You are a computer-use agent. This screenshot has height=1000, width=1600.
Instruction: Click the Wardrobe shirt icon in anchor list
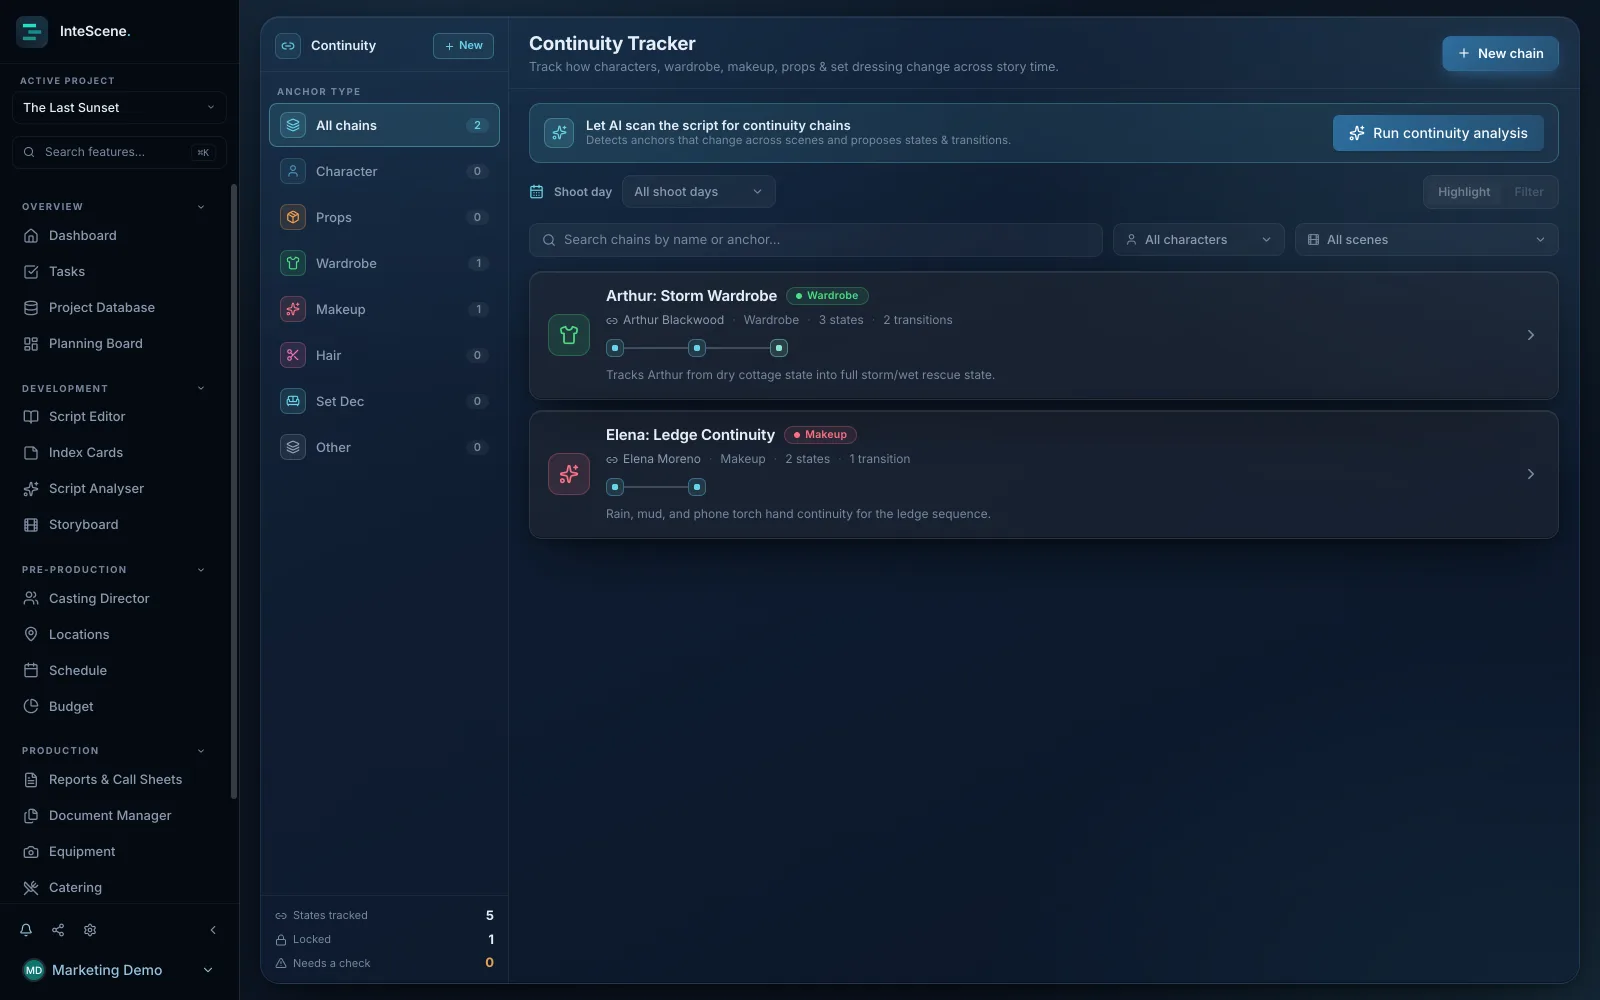(293, 263)
